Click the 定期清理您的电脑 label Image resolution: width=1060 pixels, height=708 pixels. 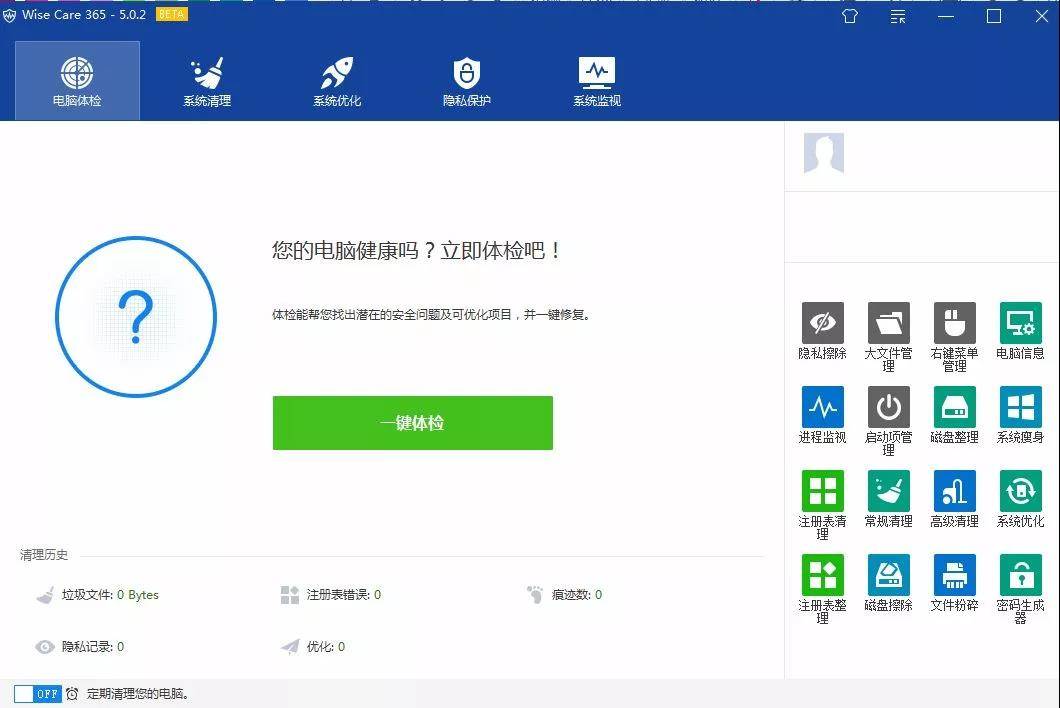tap(138, 694)
